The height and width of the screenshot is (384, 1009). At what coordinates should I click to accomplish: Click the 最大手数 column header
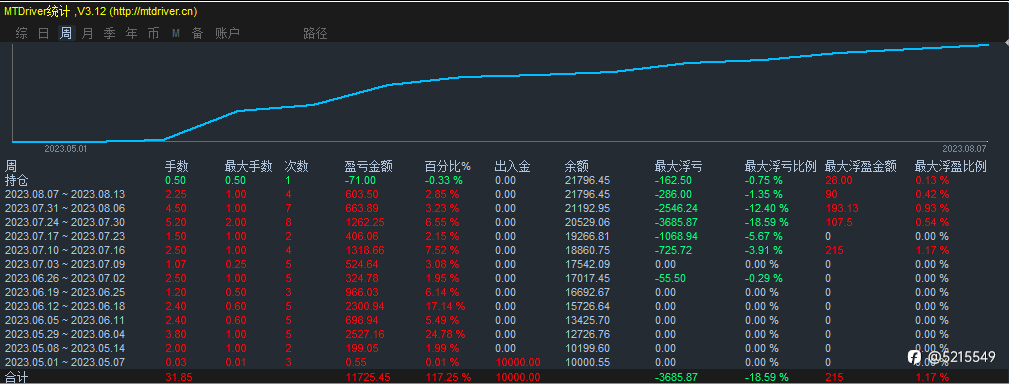(248, 167)
